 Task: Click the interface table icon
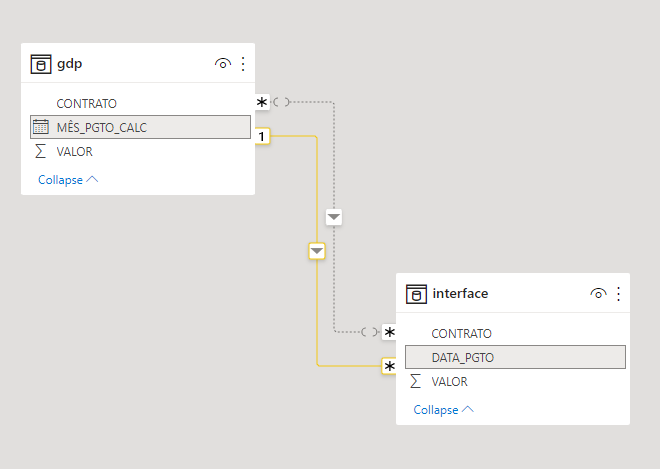(x=416, y=294)
